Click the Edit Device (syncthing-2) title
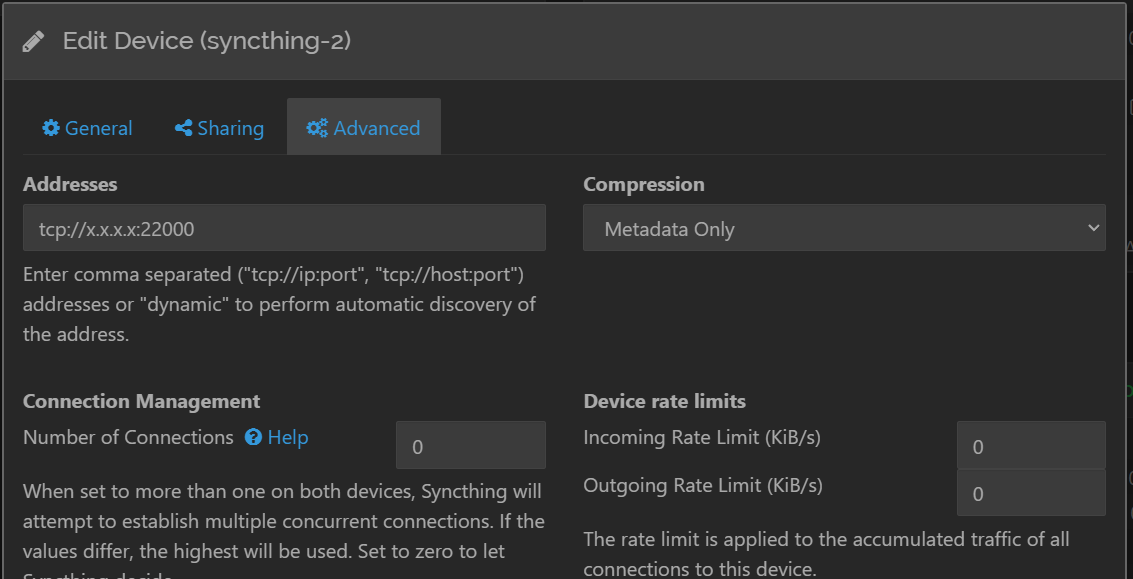The width and height of the screenshot is (1133, 579). (206, 41)
